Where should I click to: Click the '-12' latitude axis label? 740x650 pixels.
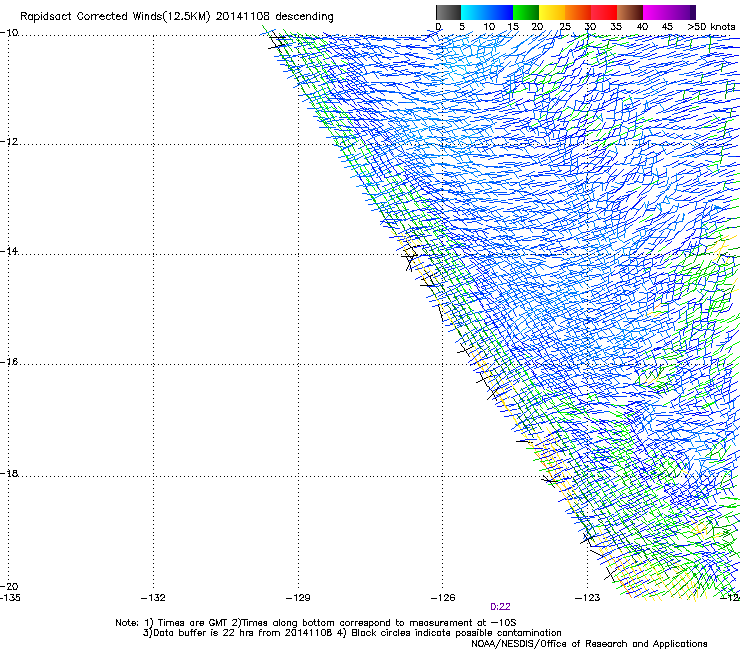9,142
